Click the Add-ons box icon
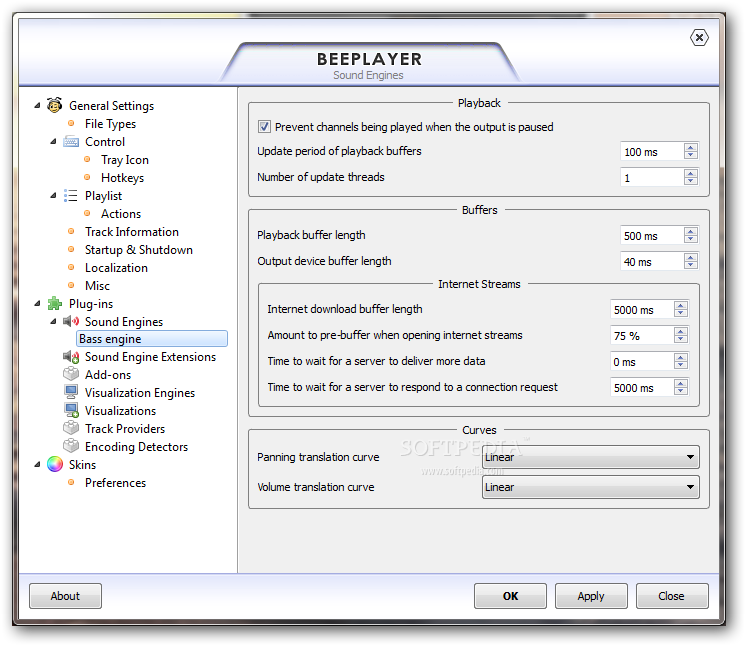 (71, 374)
